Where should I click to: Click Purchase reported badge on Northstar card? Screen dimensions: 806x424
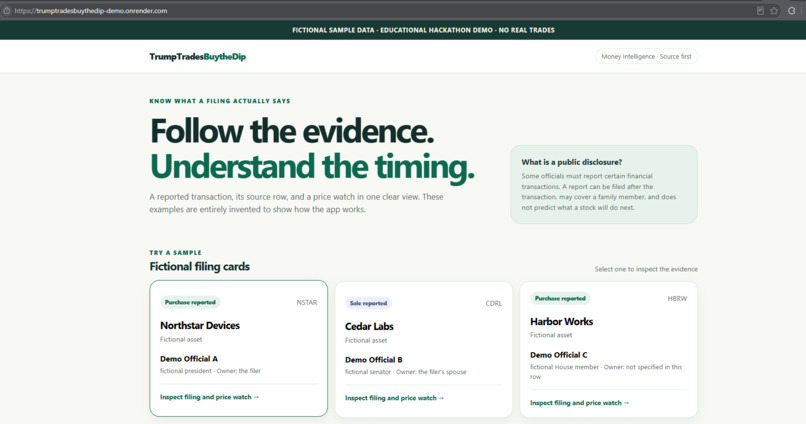pos(190,302)
